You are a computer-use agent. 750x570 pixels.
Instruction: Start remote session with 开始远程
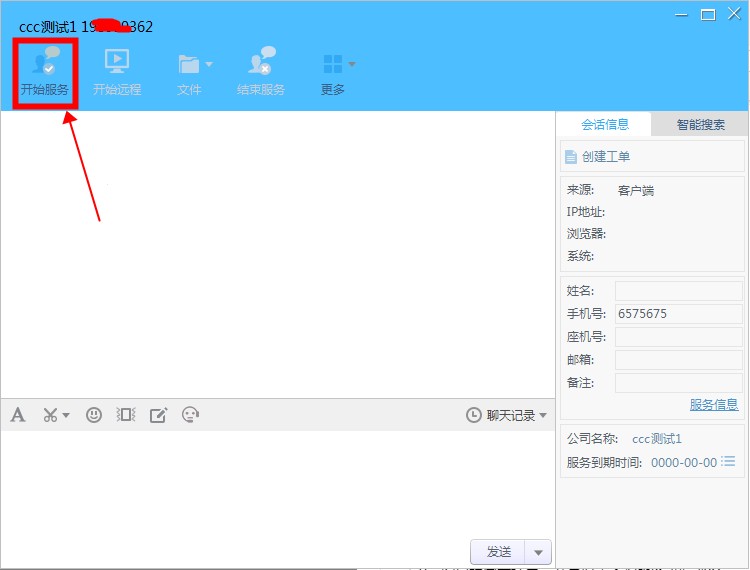(x=117, y=72)
